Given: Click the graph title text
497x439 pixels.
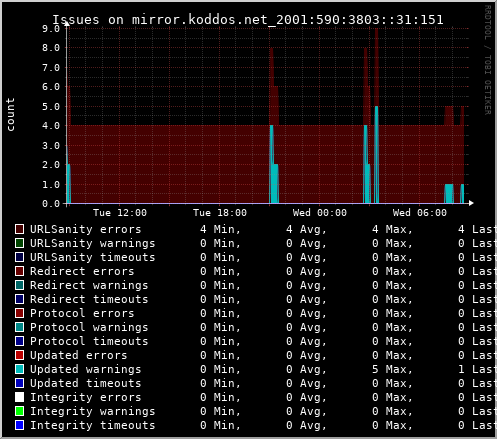Looking at the screenshot, I should tap(248, 20).
